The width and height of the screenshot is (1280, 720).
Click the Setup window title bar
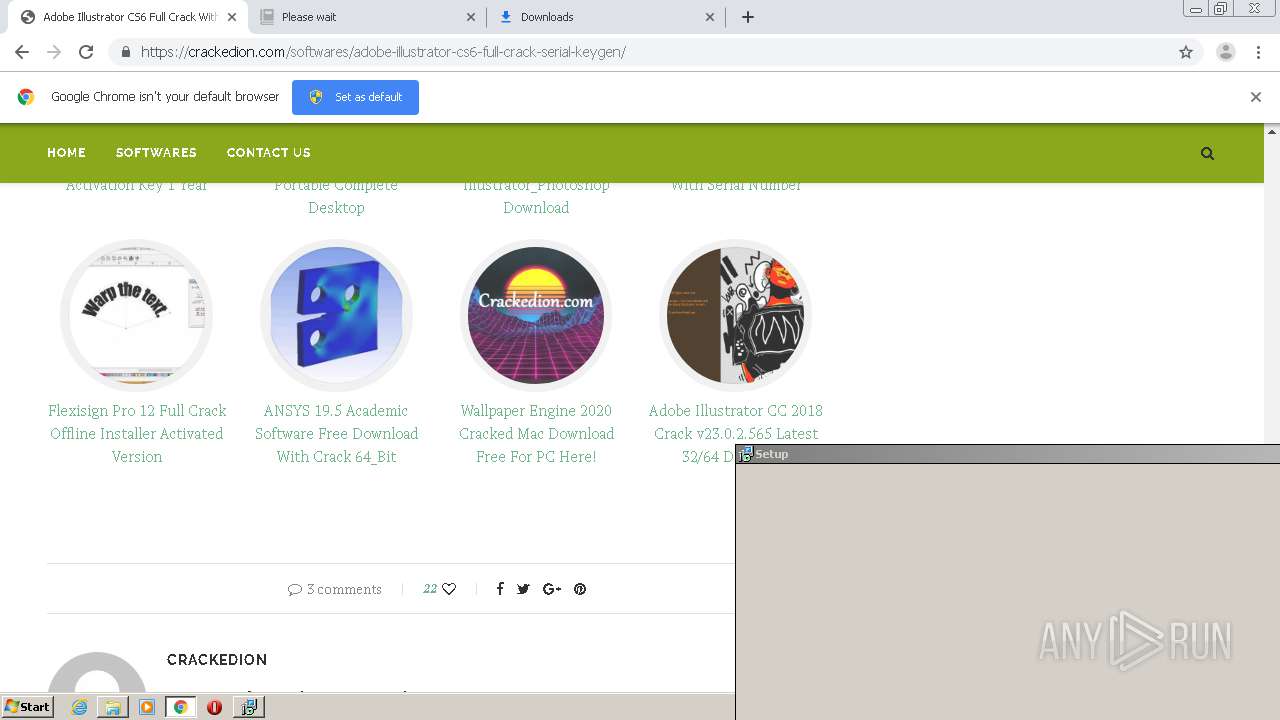pos(1008,454)
